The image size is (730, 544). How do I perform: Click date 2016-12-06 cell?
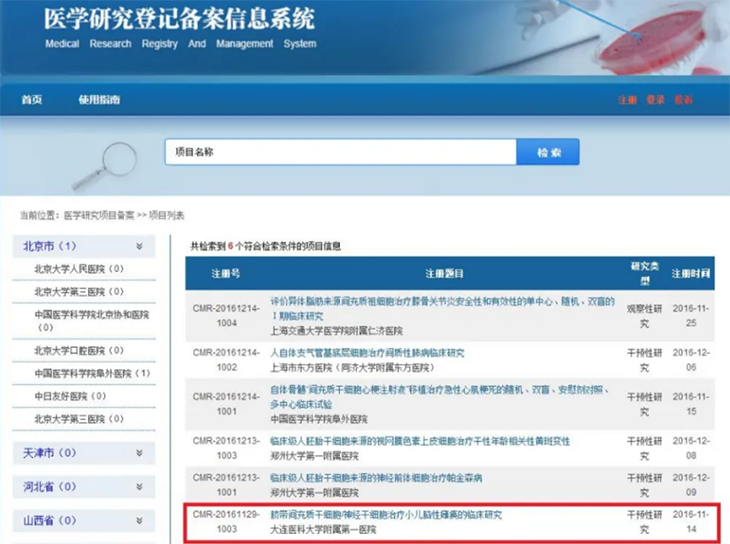[691, 360]
